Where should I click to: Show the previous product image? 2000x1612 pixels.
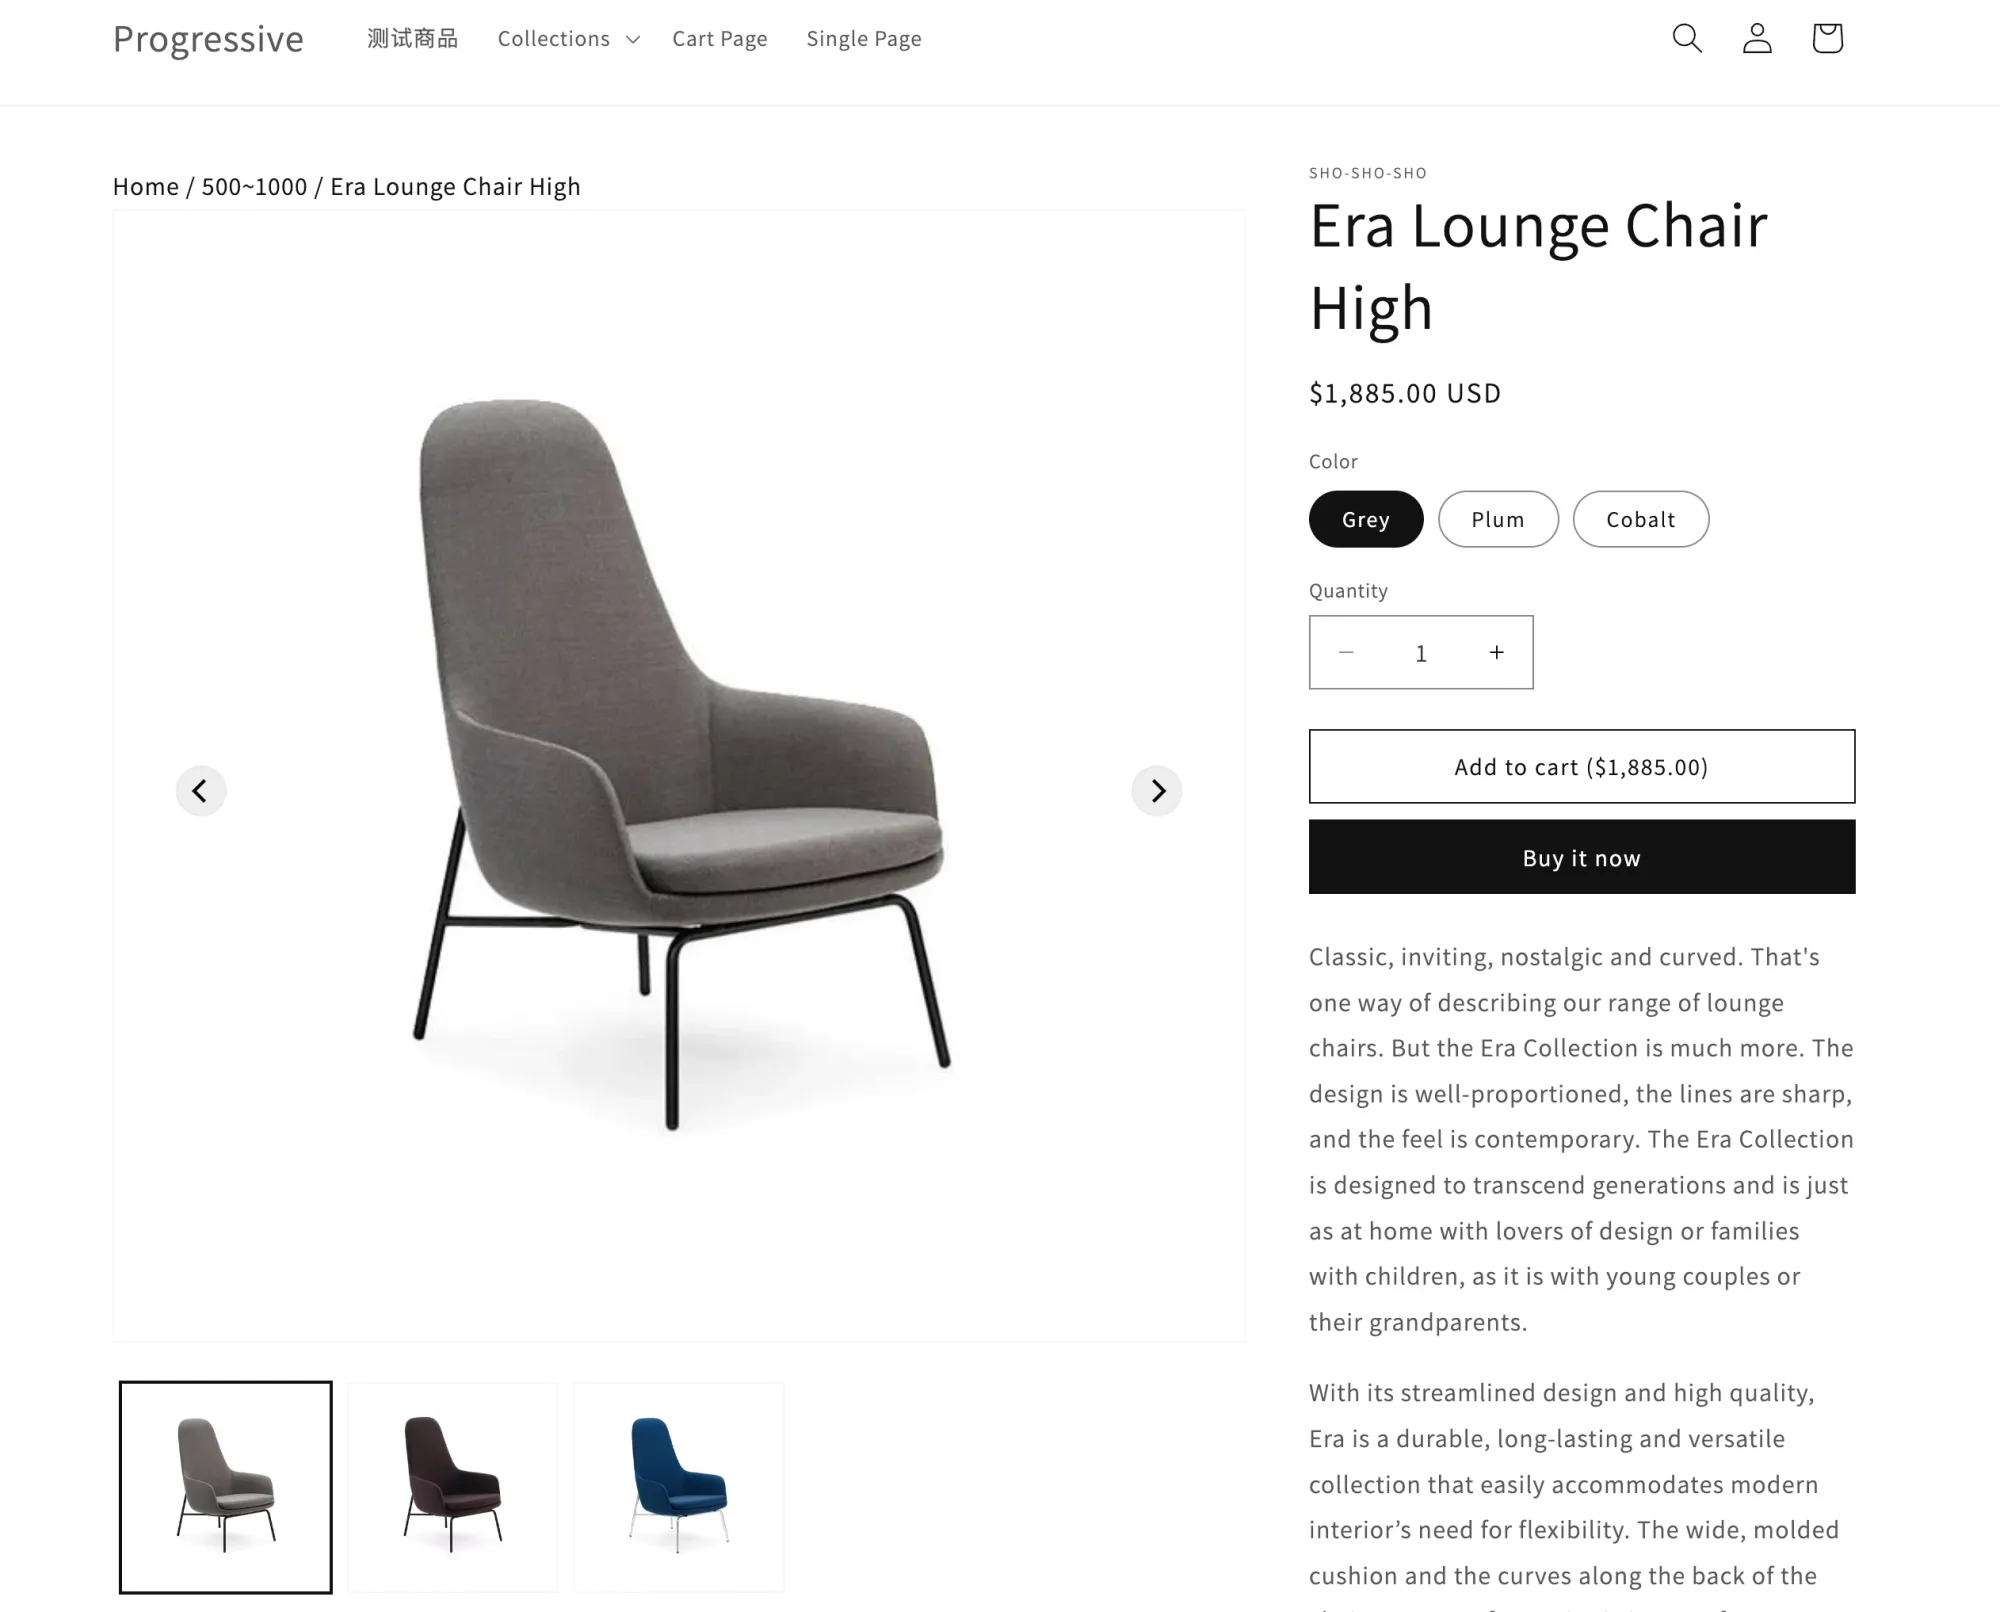tap(200, 791)
